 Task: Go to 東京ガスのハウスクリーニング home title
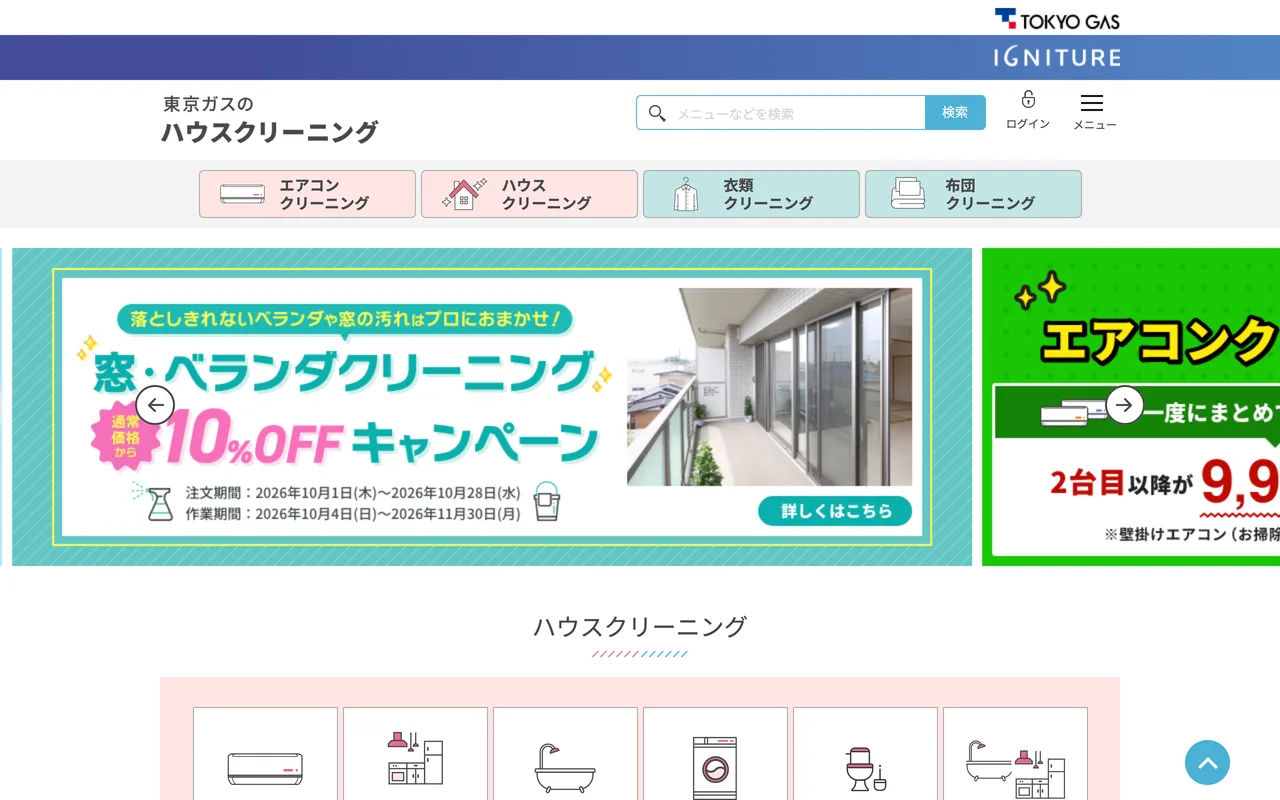tap(270, 119)
